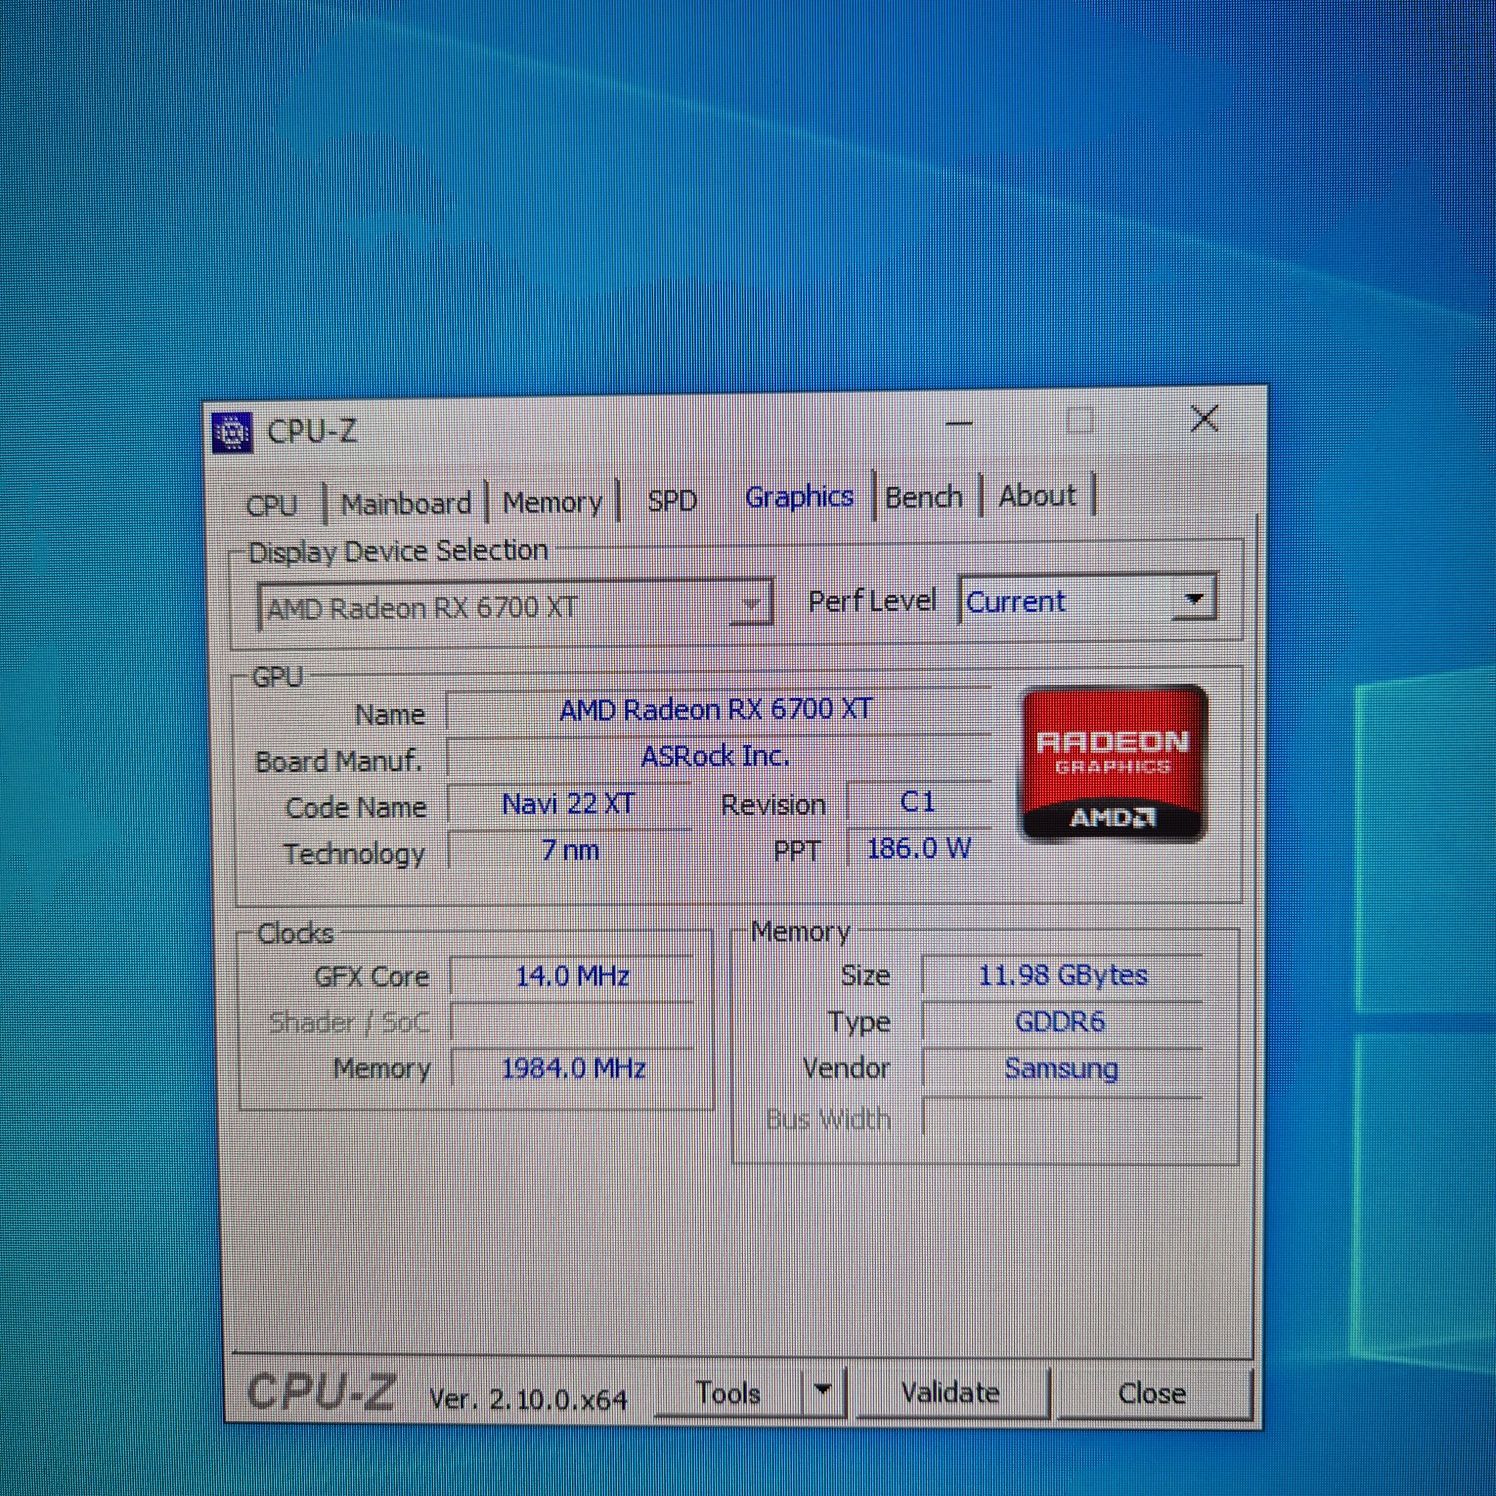The width and height of the screenshot is (1496, 1496).
Task: Click the Navi 22 XT code name value
Action: coord(568,804)
